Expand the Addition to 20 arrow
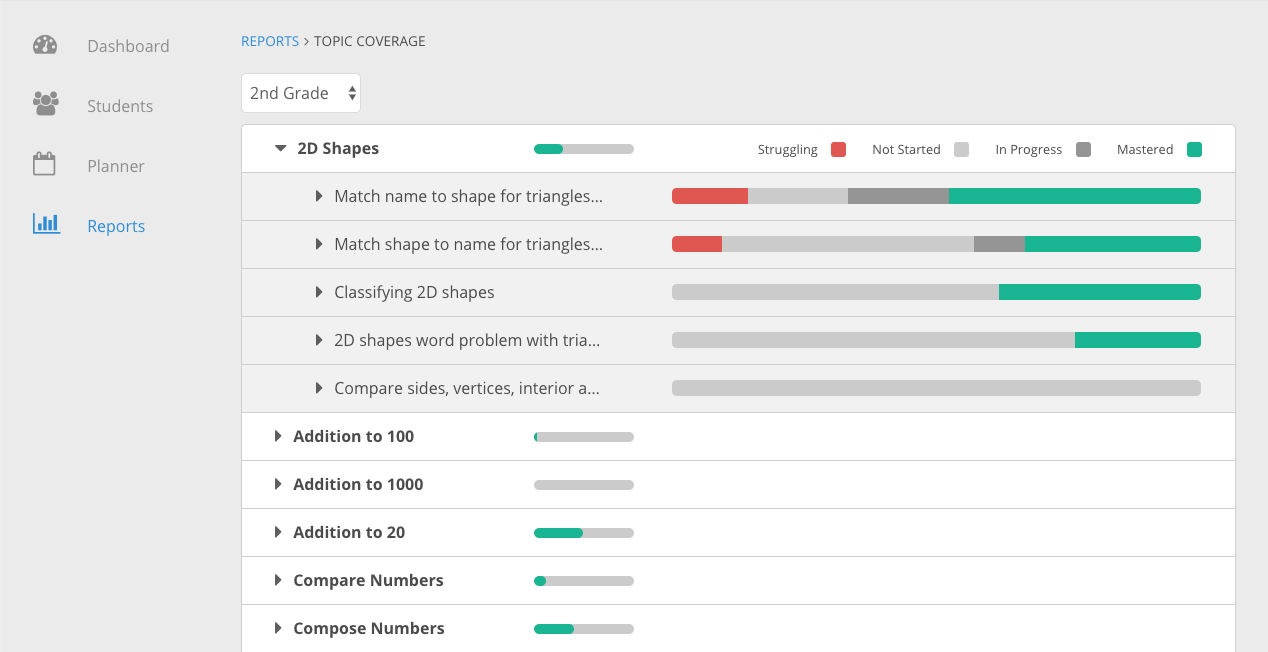 [278, 533]
